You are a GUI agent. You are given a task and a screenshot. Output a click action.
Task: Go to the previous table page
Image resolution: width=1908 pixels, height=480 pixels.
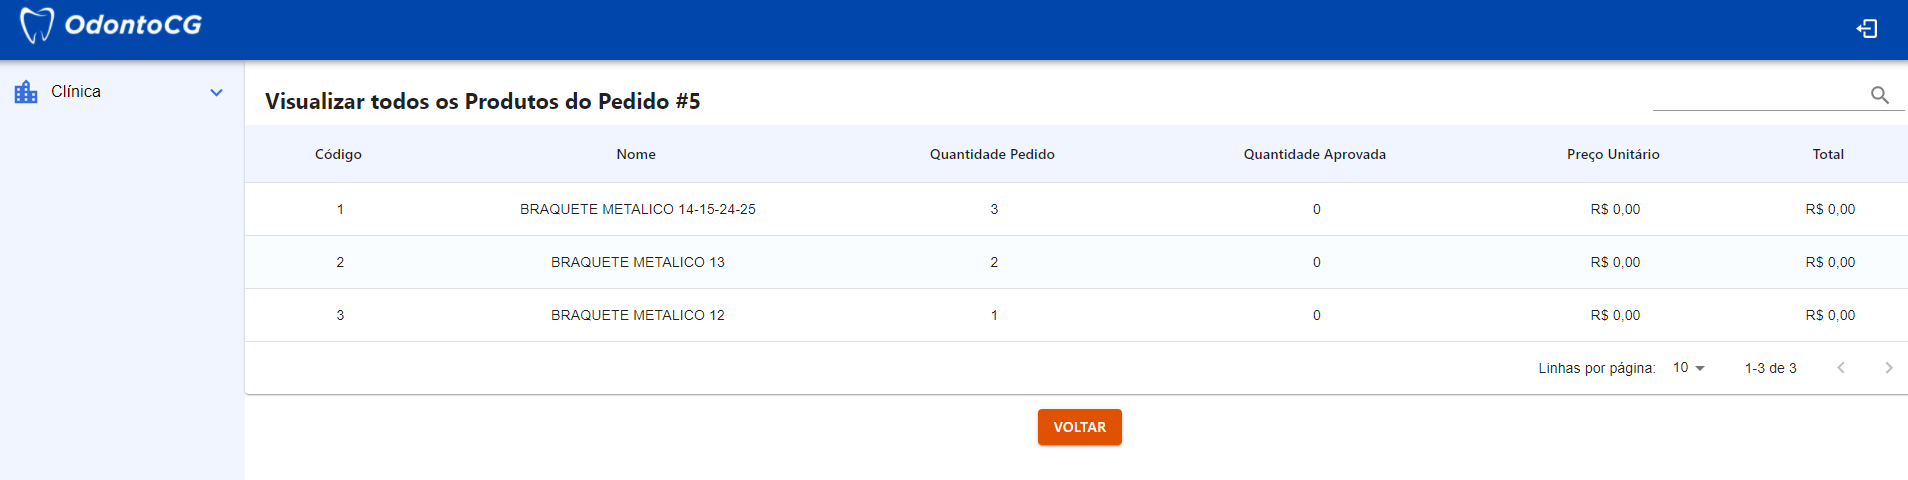click(x=1840, y=368)
